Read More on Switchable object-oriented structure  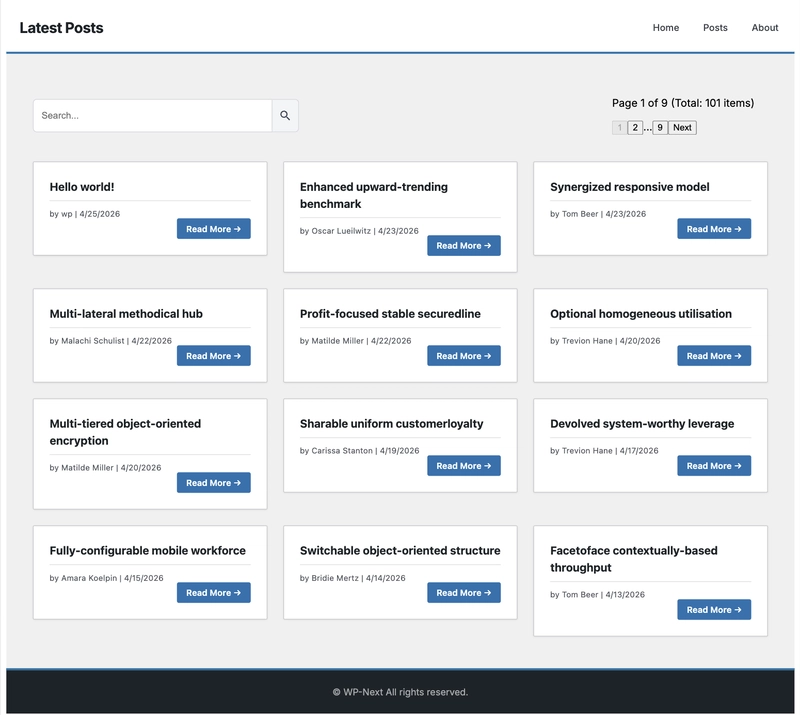pos(464,593)
